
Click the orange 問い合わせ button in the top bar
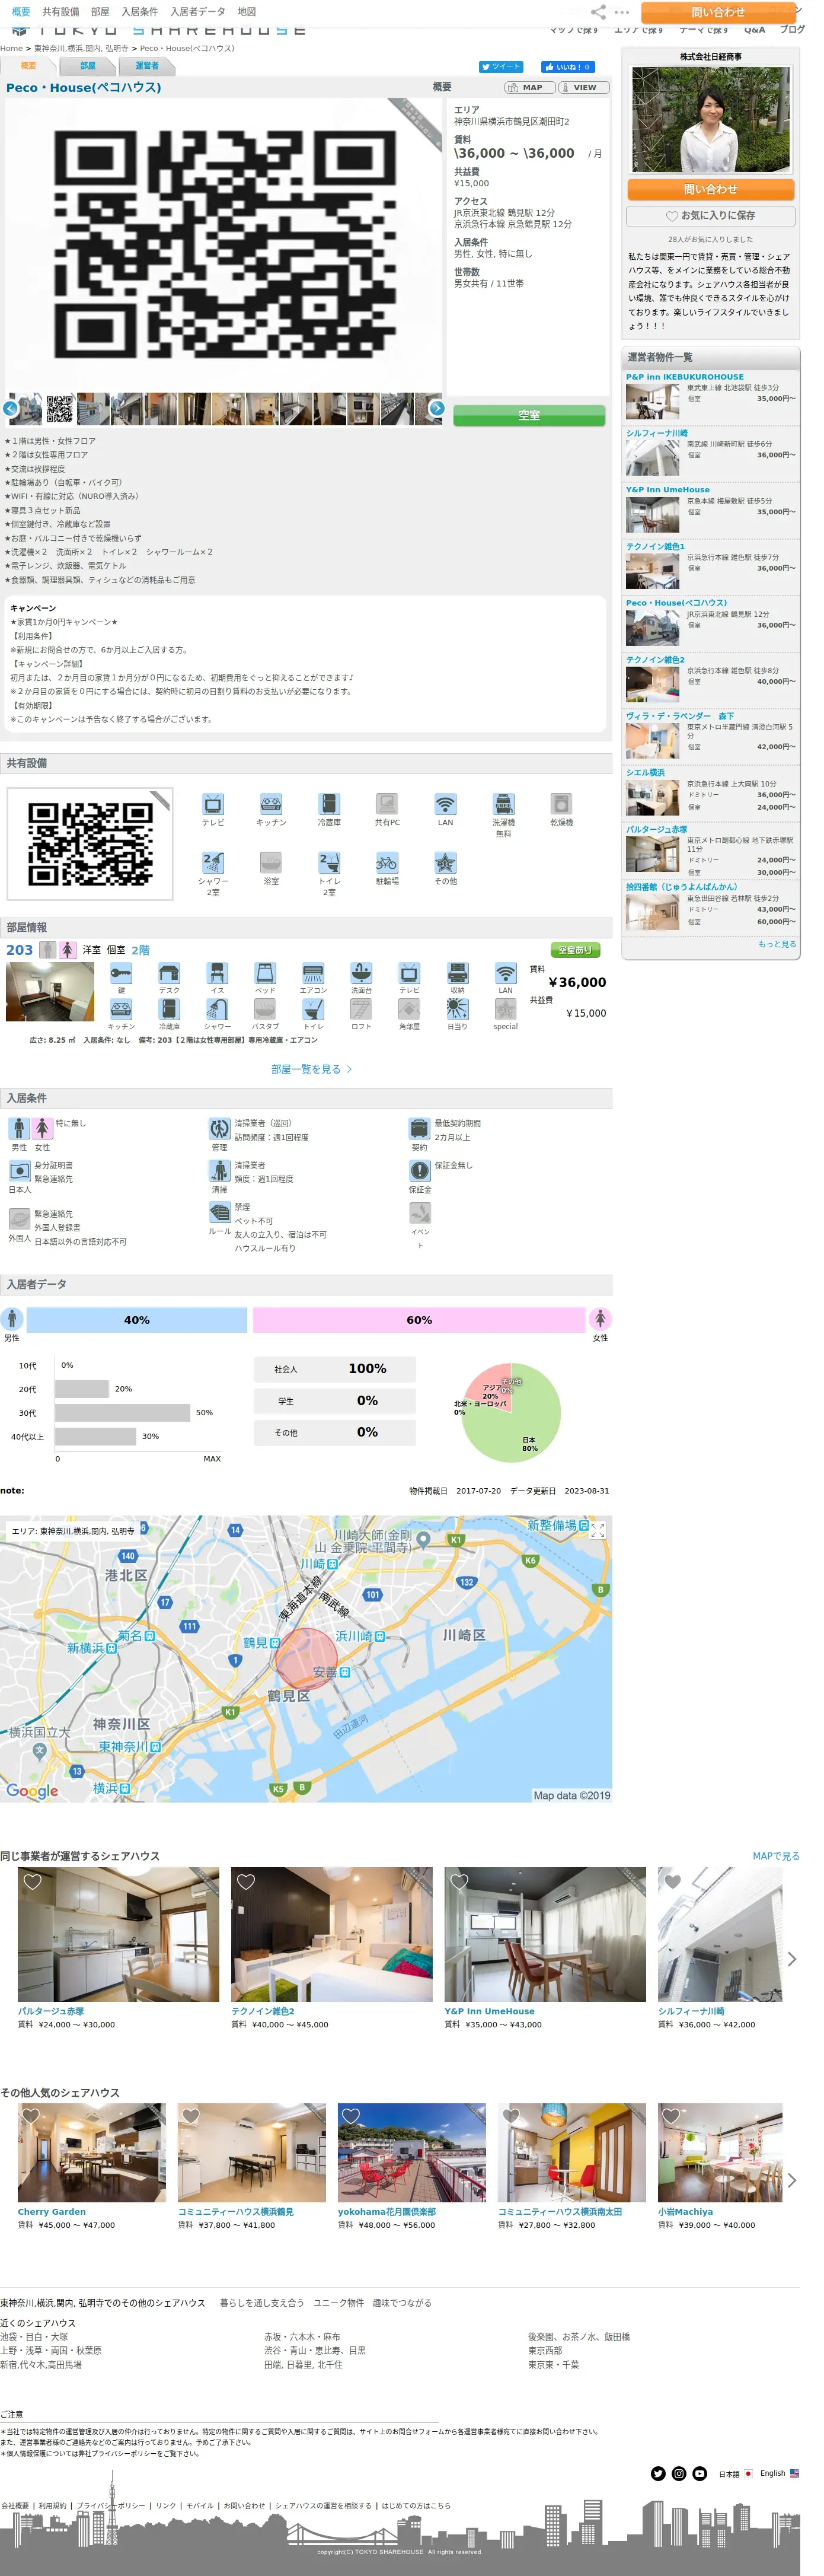click(717, 12)
